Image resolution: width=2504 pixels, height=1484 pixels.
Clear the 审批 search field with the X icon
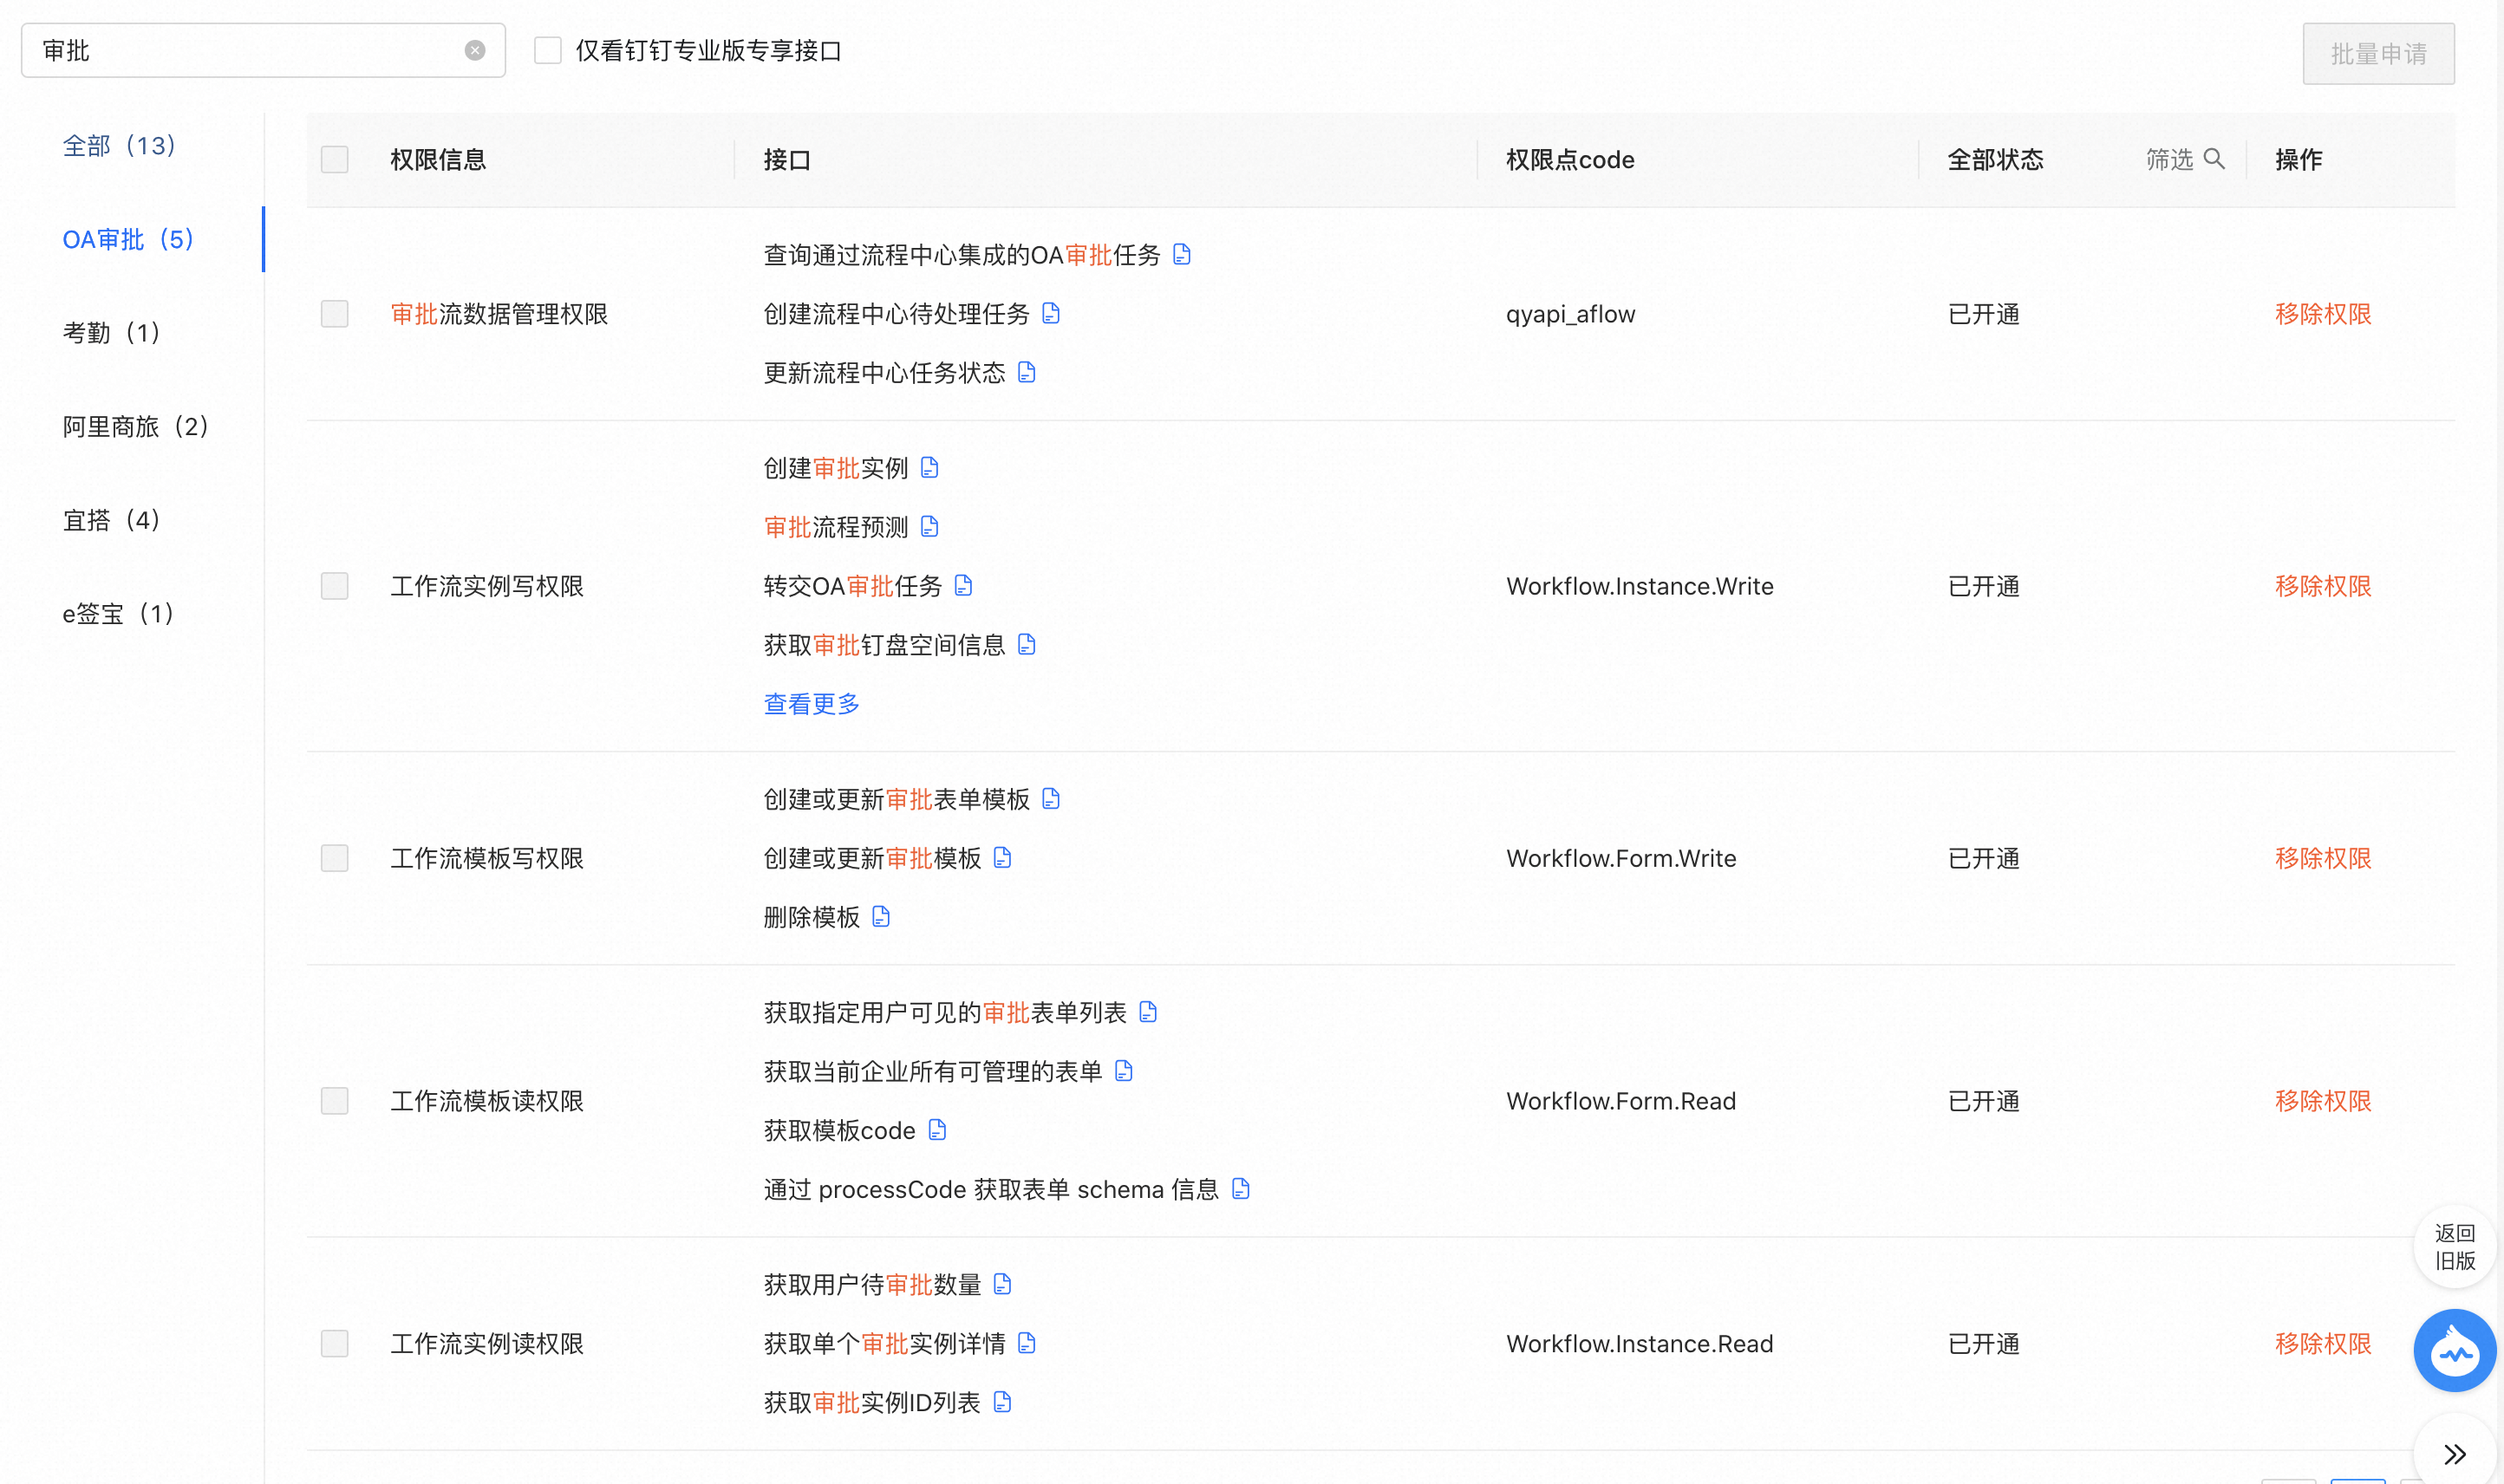475,51
